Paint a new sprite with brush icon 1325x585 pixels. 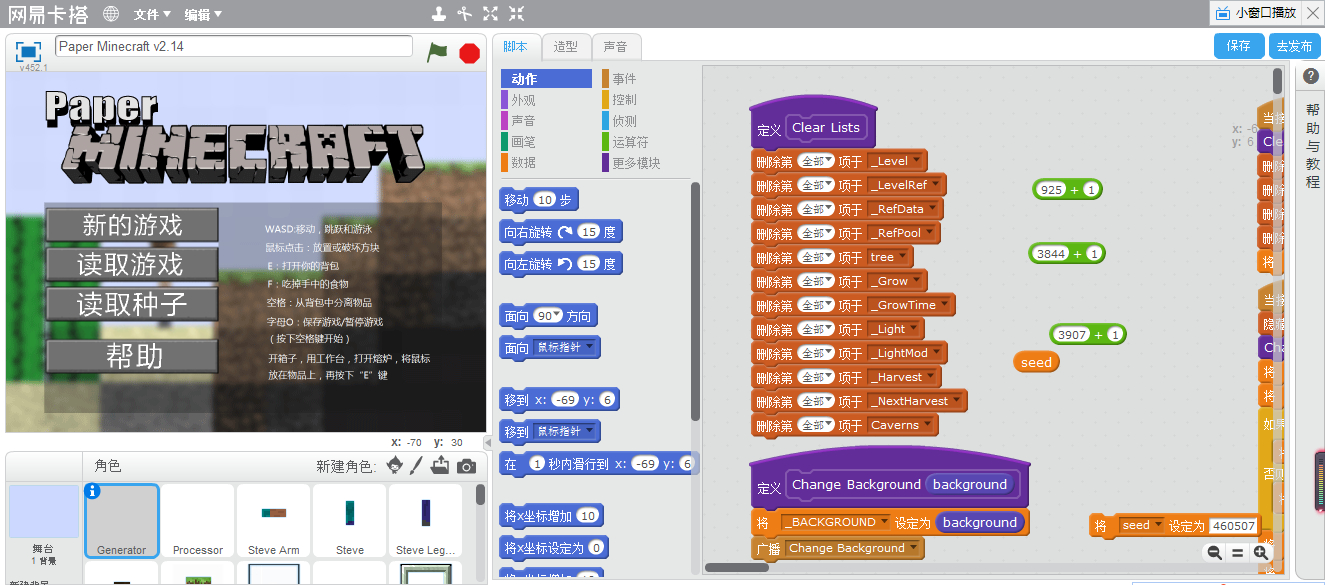418,465
